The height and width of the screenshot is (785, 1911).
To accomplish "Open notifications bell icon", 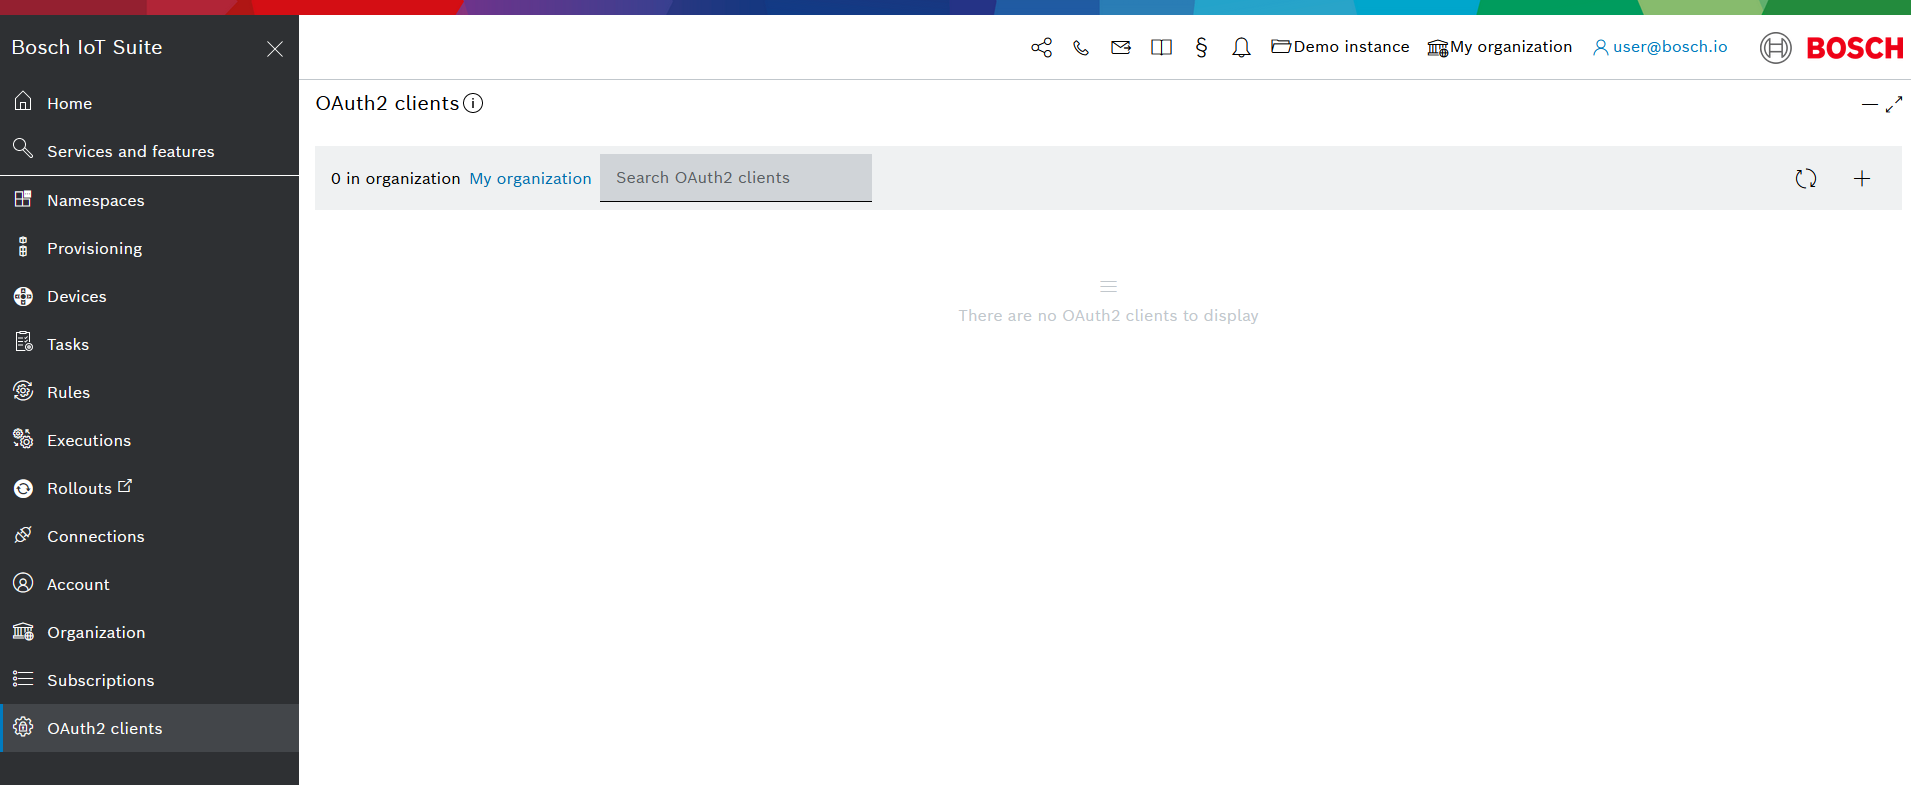I will [1241, 47].
